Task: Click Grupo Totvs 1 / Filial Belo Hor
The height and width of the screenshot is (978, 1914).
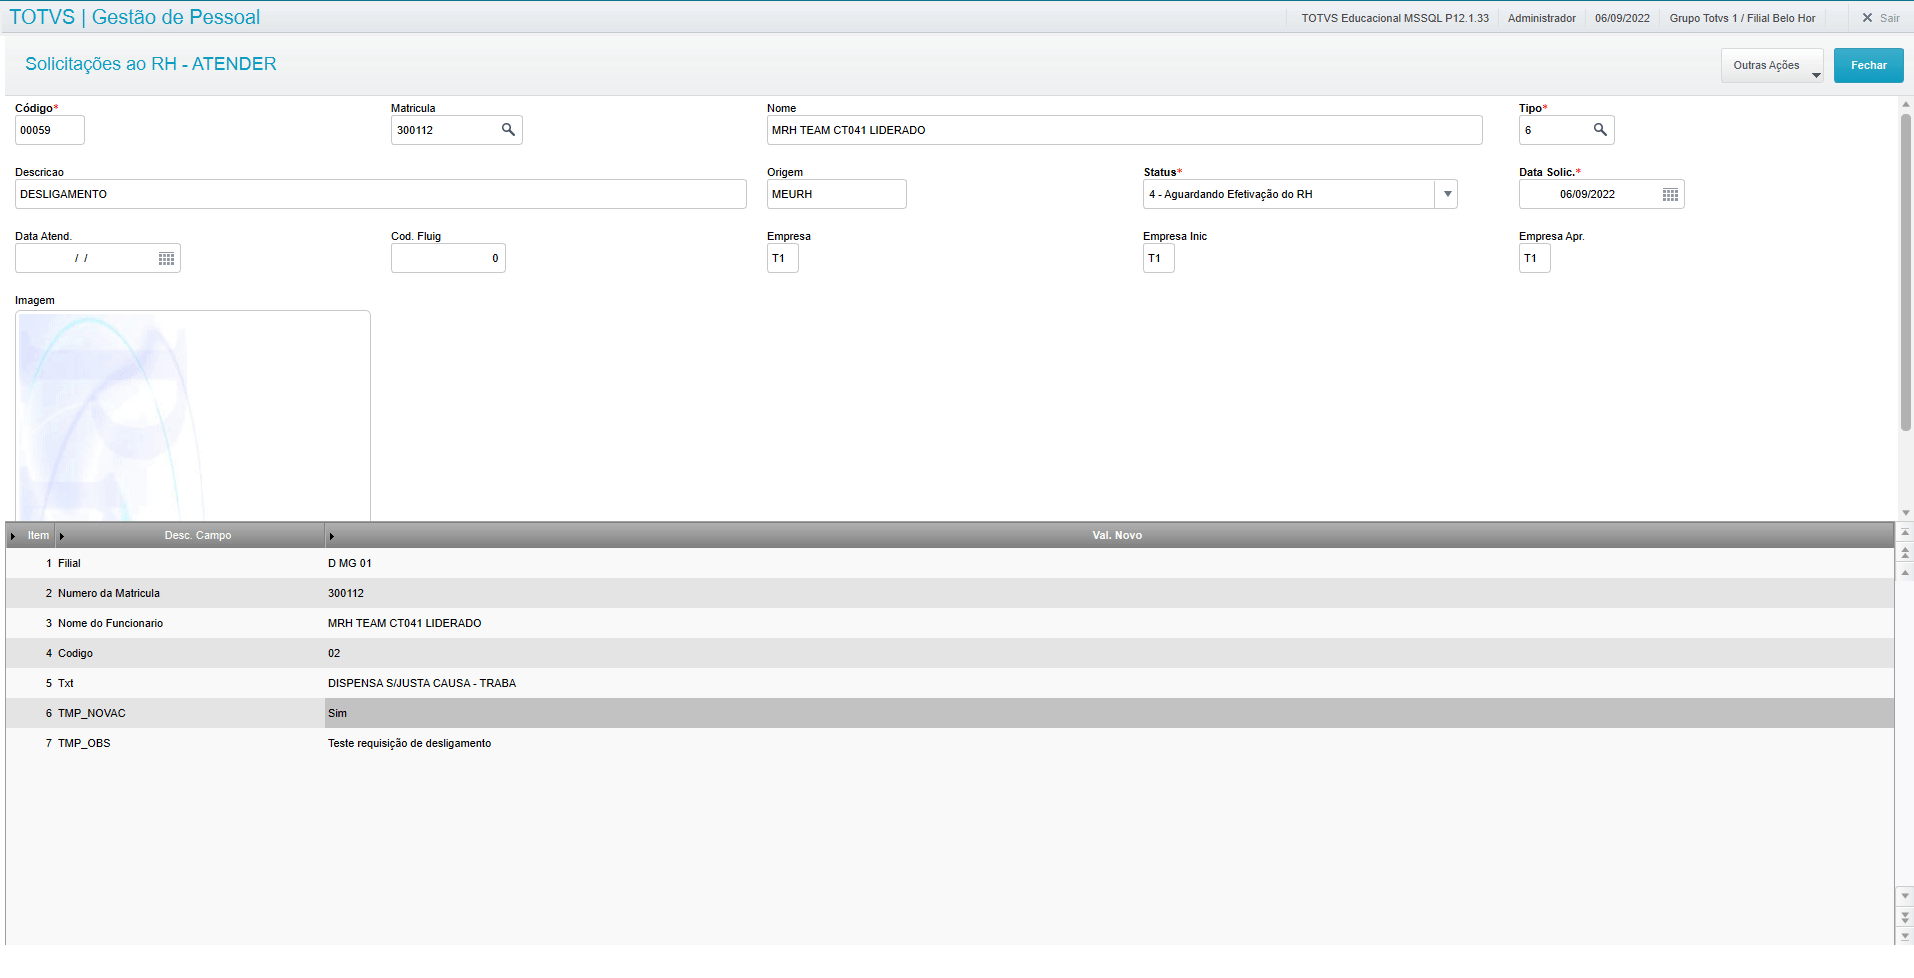Action: coord(1742,18)
